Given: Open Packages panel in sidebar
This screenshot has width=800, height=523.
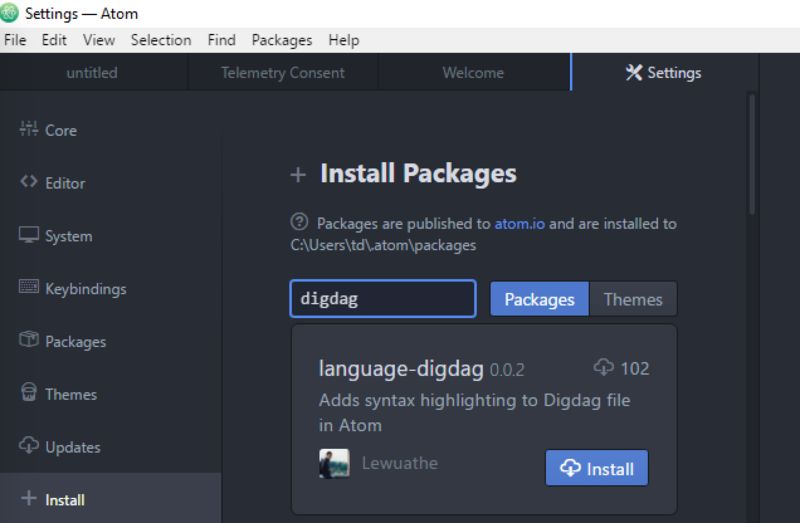Looking at the screenshot, I should pos(111,341).
